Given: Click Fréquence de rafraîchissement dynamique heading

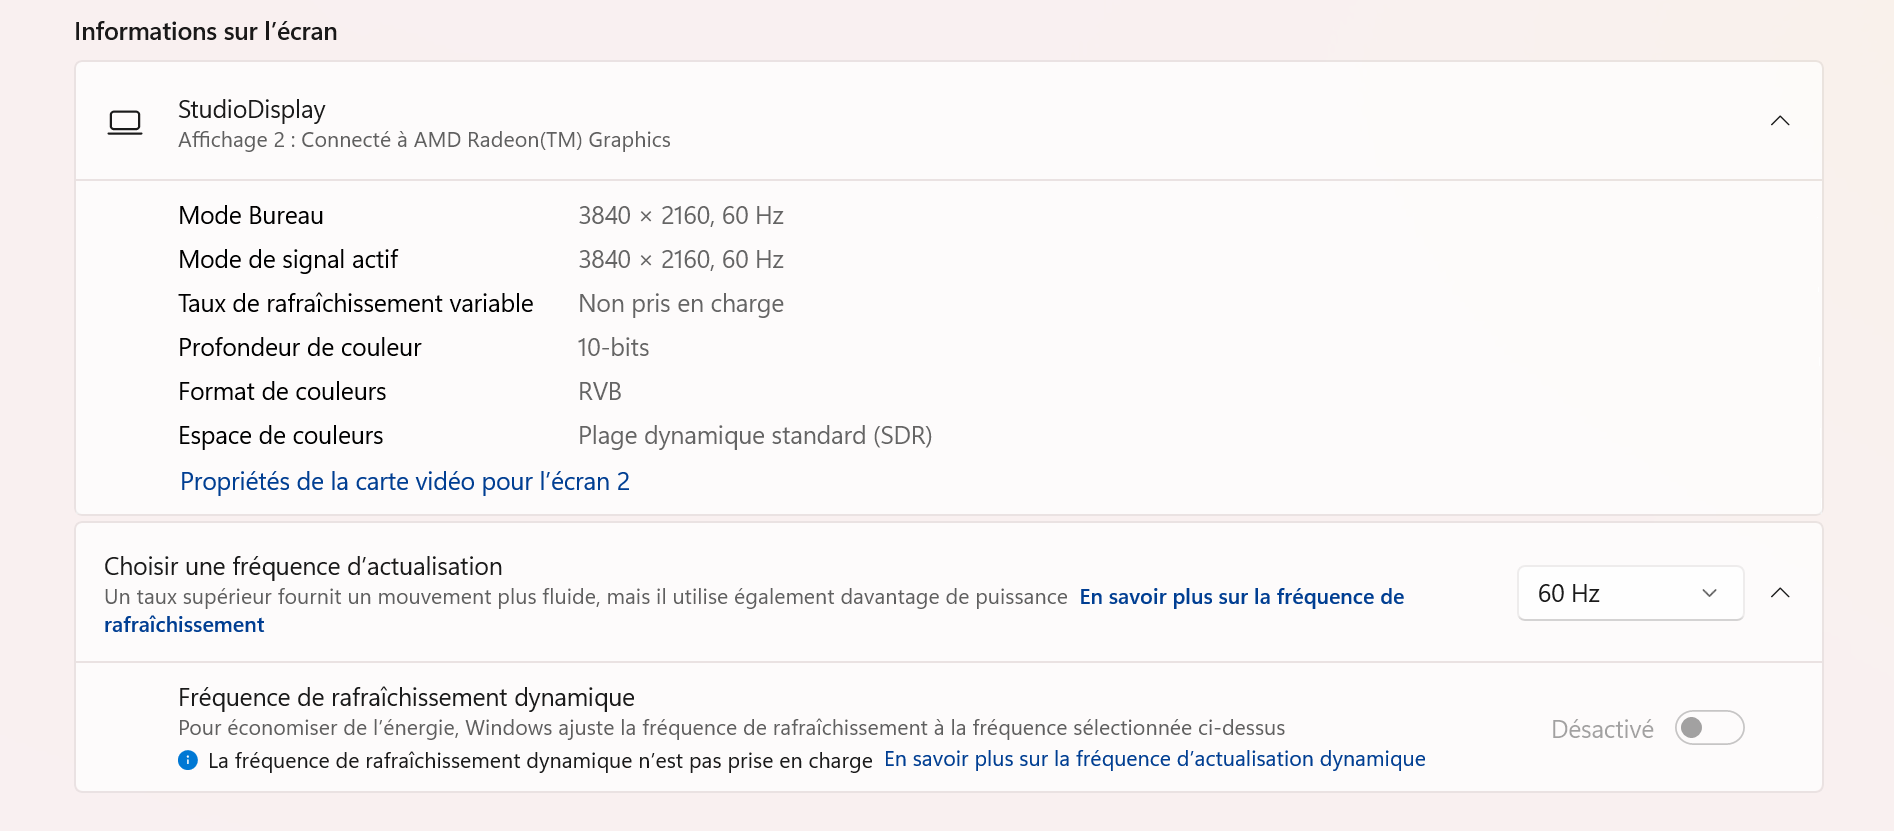Looking at the screenshot, I should (x=406, y=697).
